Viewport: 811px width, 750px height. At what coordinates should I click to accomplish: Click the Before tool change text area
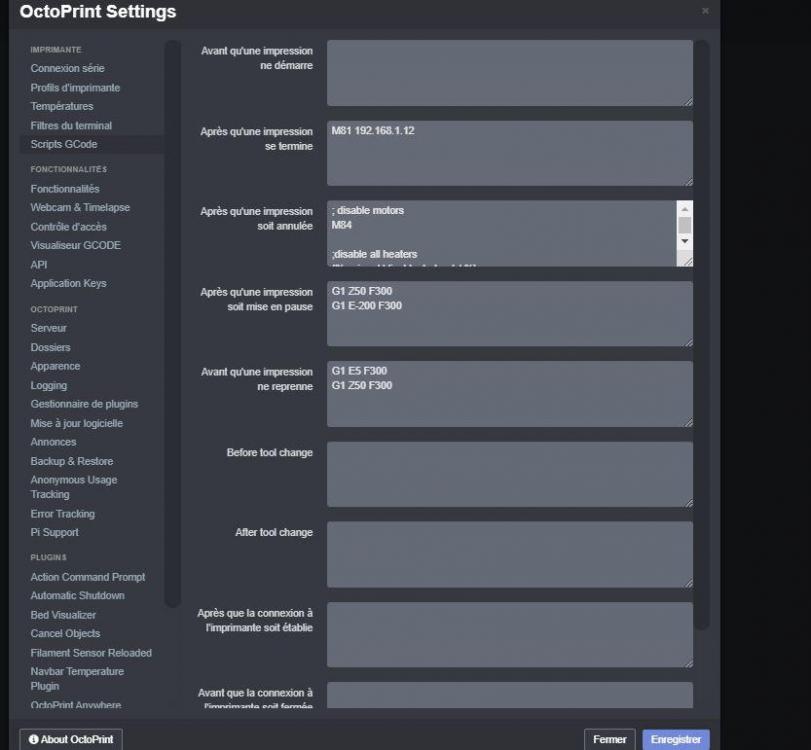[x=509, y=474]
